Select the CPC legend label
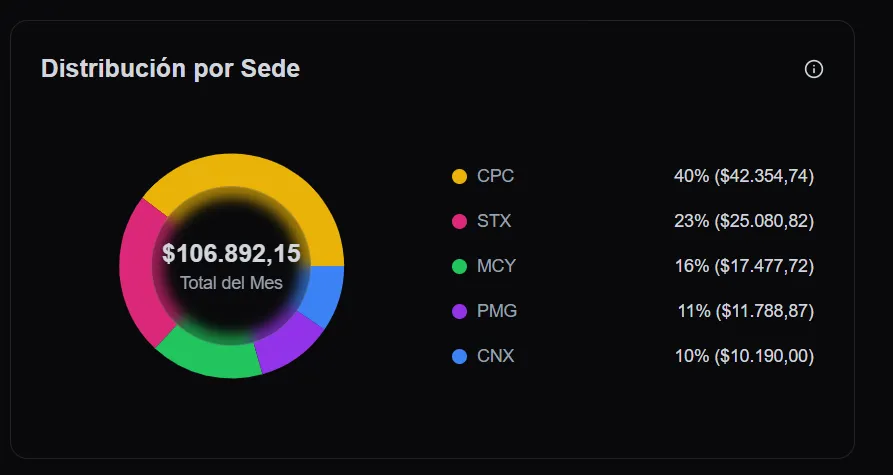 [495, 176]
